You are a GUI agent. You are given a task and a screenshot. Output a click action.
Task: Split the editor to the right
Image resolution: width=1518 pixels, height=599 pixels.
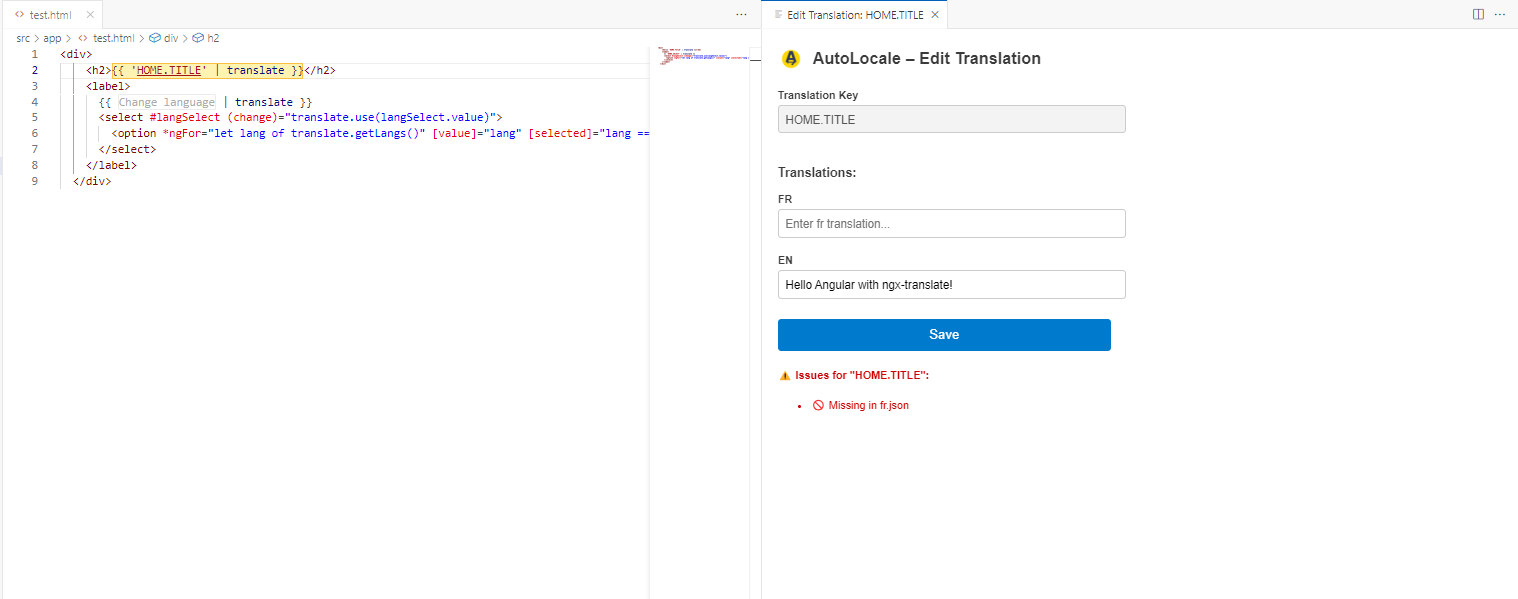(x=1478, y=15)
